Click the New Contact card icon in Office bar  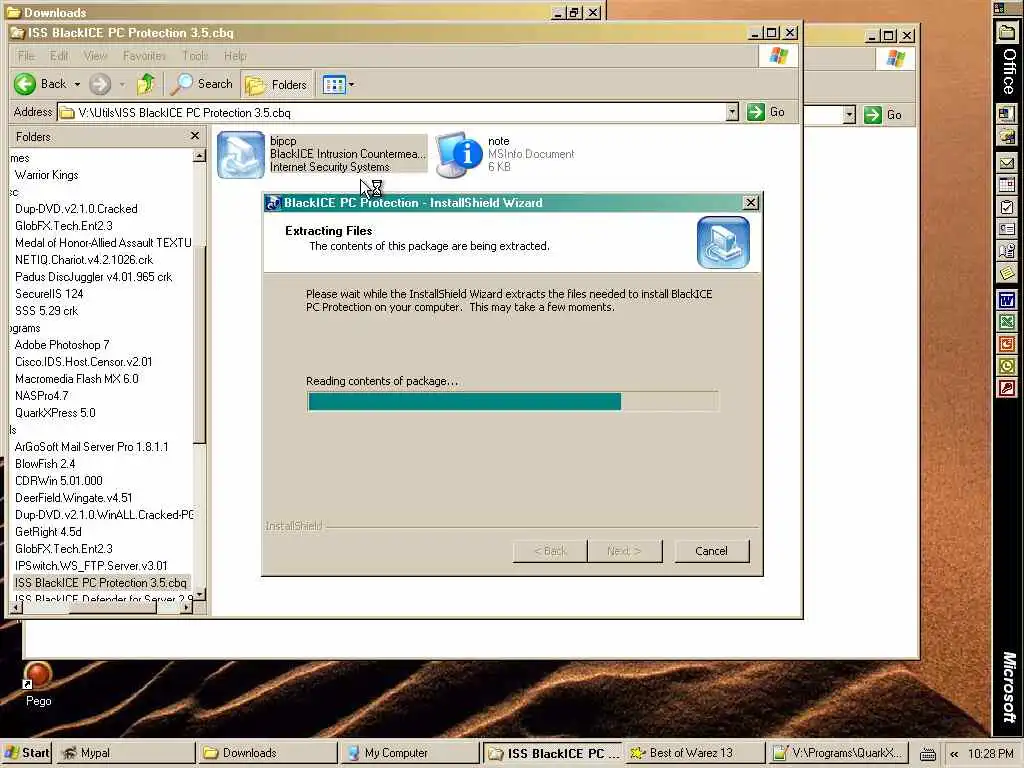coord(1006,229)
